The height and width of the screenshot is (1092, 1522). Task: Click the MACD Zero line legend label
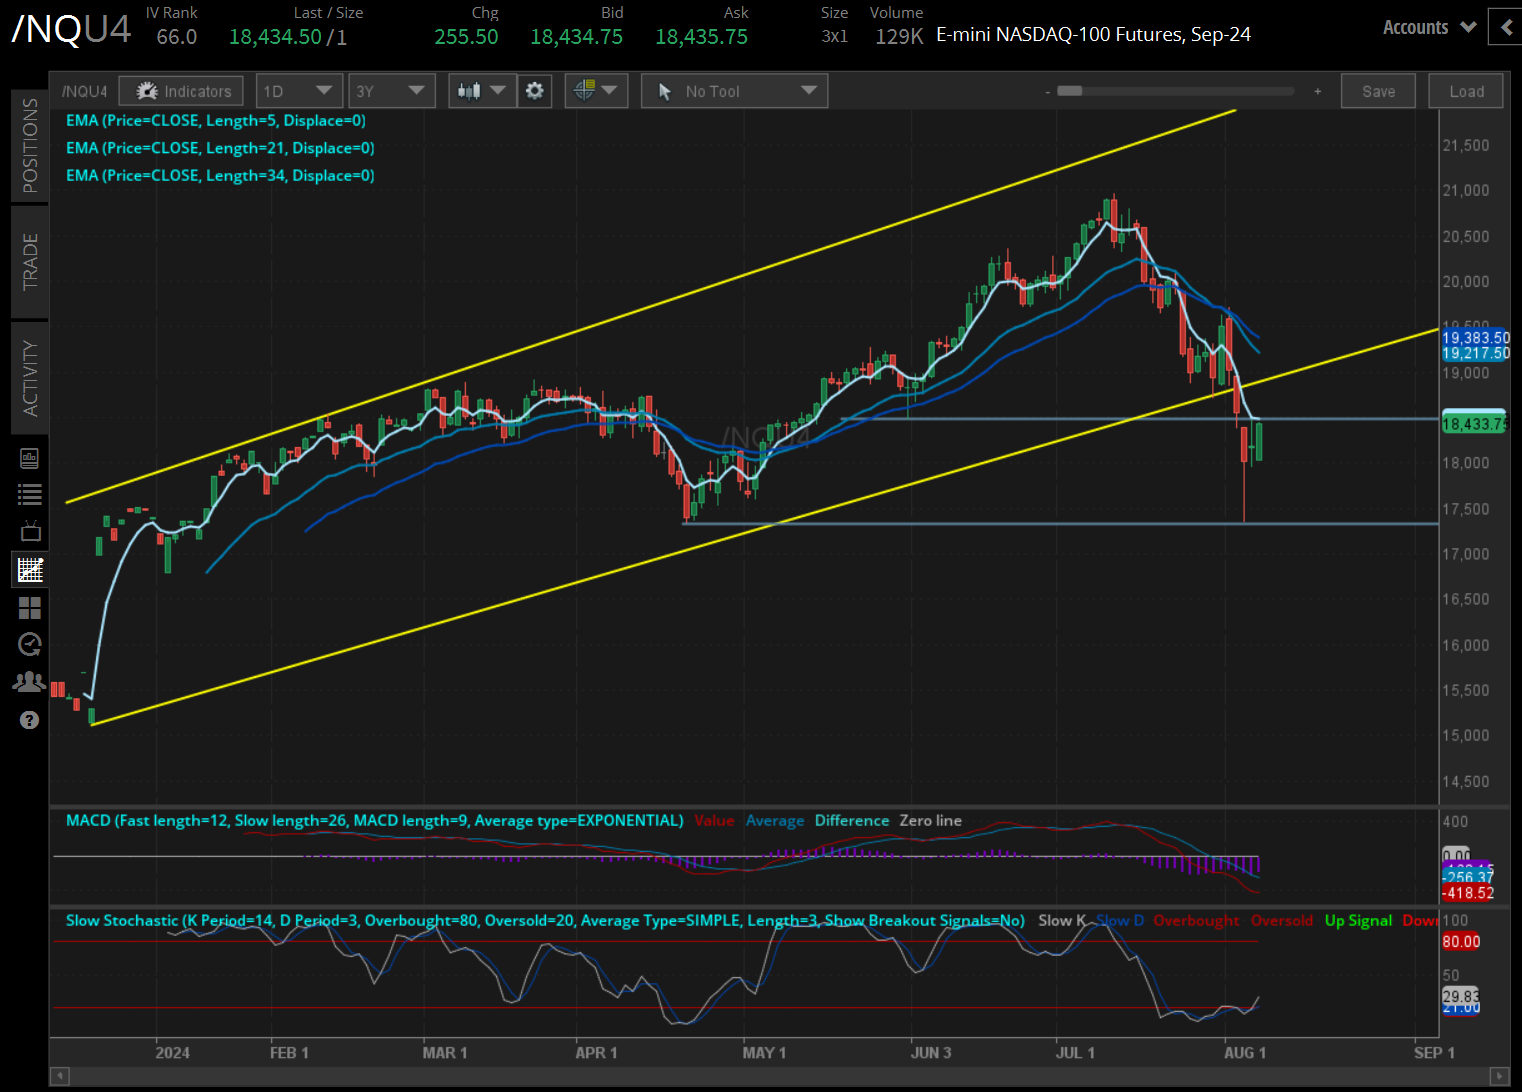(x=930, y=821)
